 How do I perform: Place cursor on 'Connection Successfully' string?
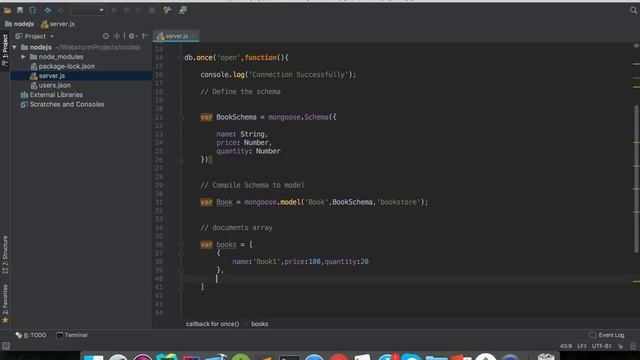(298, 75)
